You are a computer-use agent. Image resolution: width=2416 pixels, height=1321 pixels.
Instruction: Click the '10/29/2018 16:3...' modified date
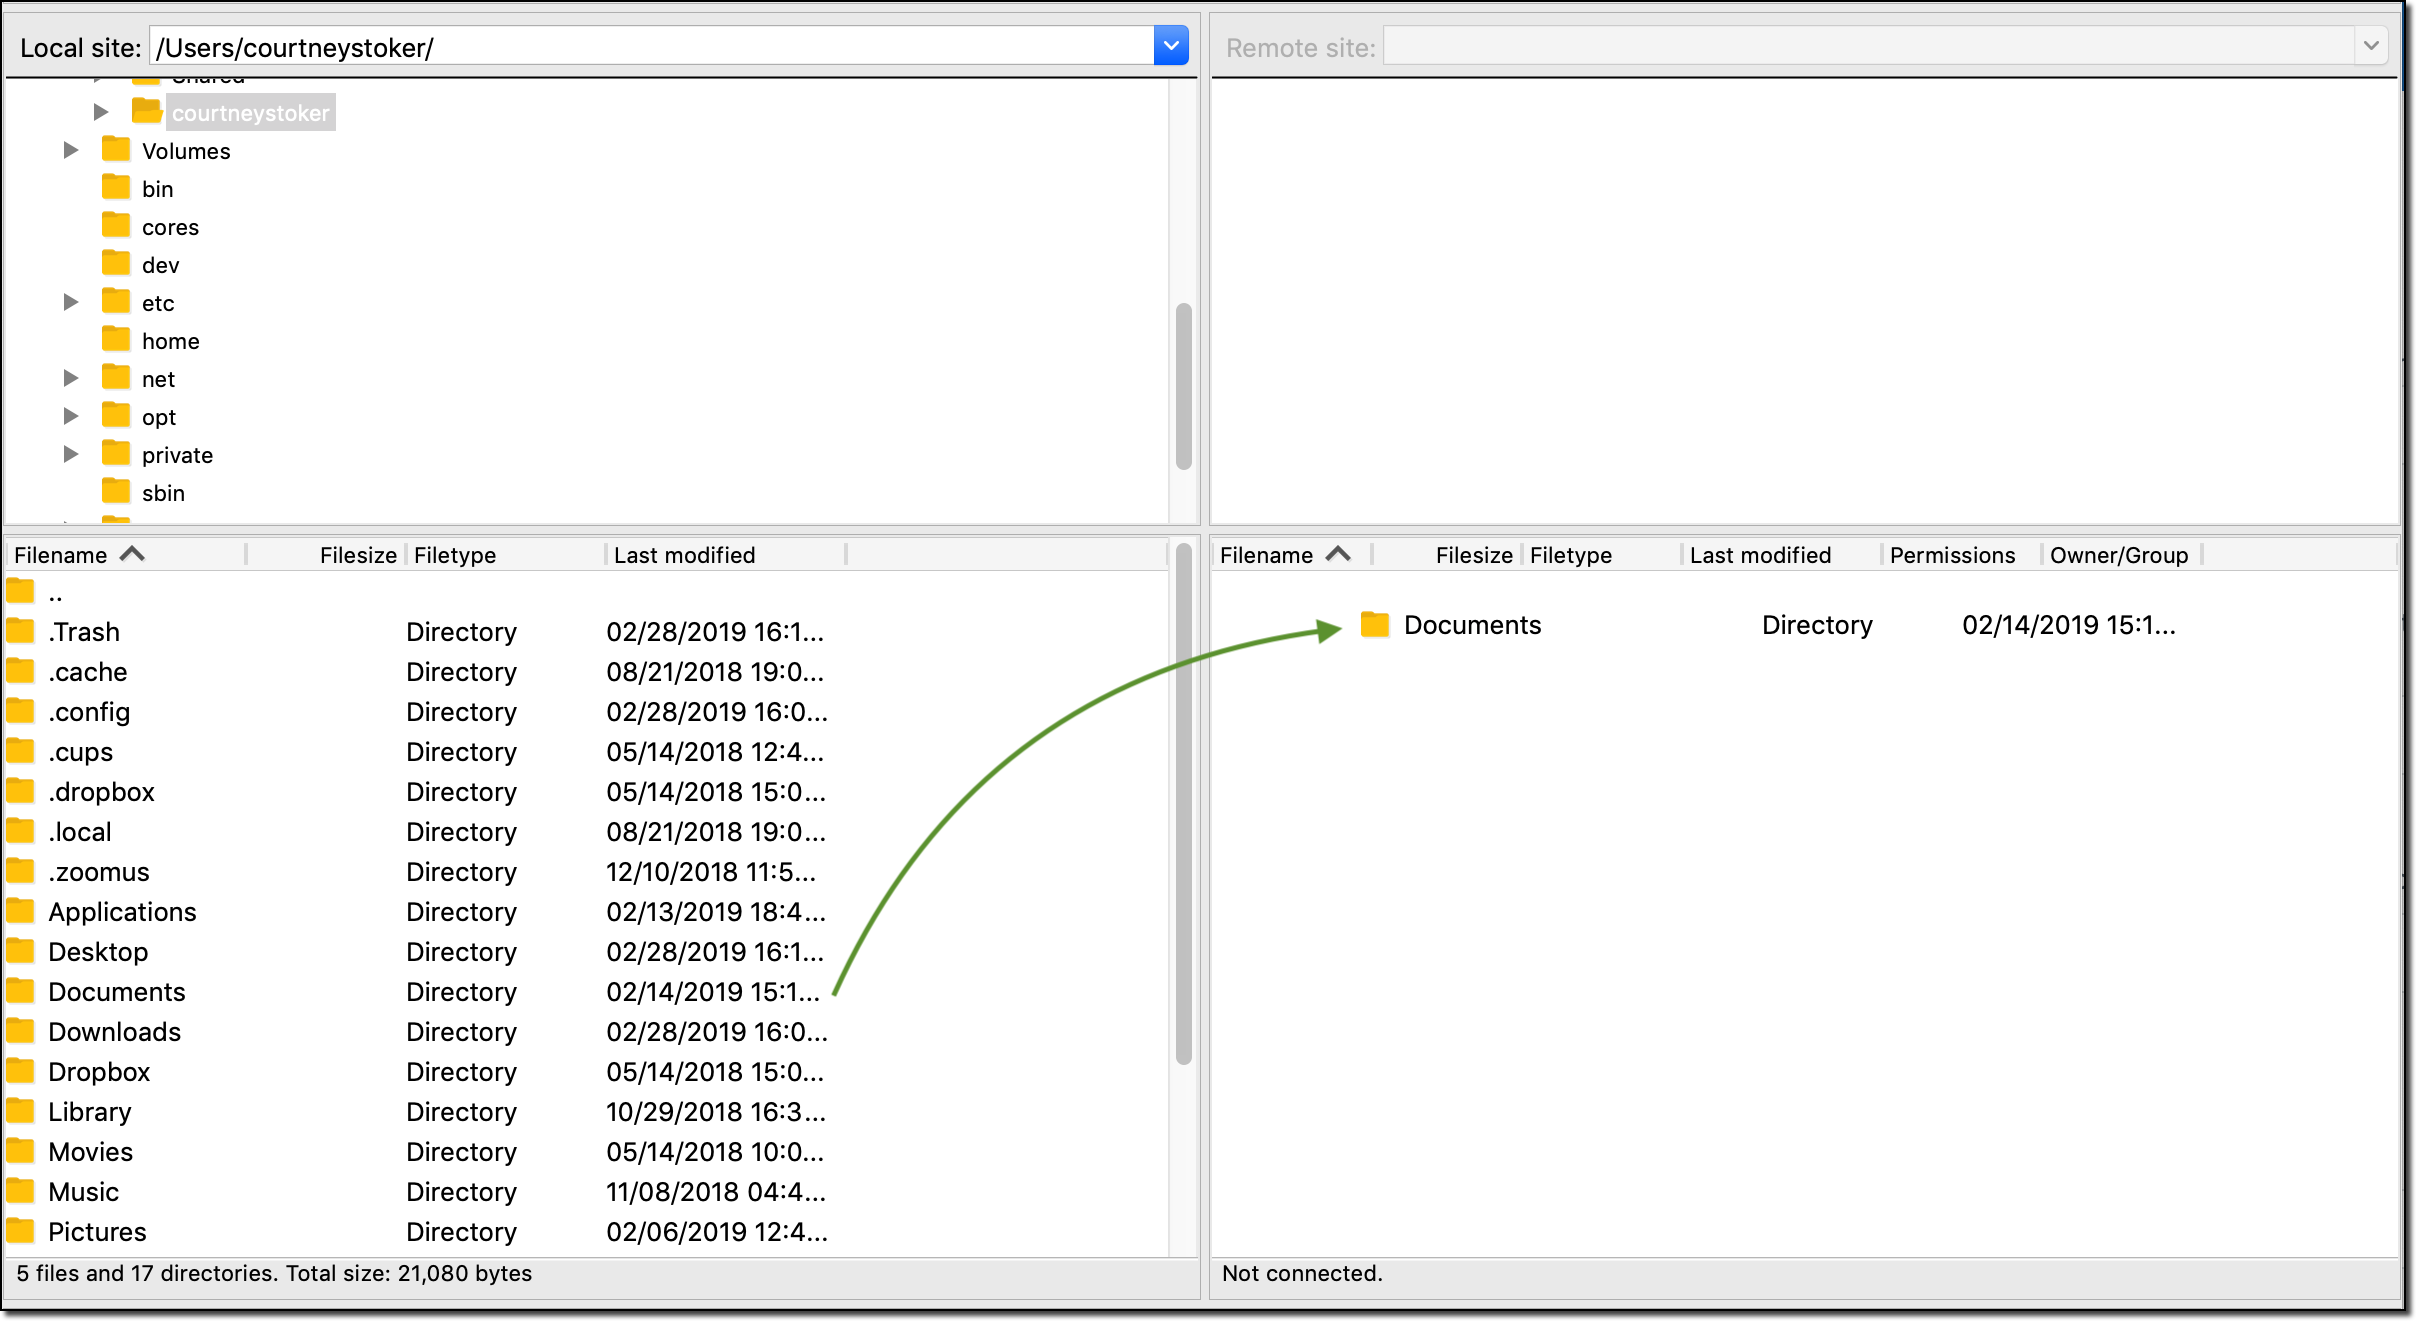716,1112
